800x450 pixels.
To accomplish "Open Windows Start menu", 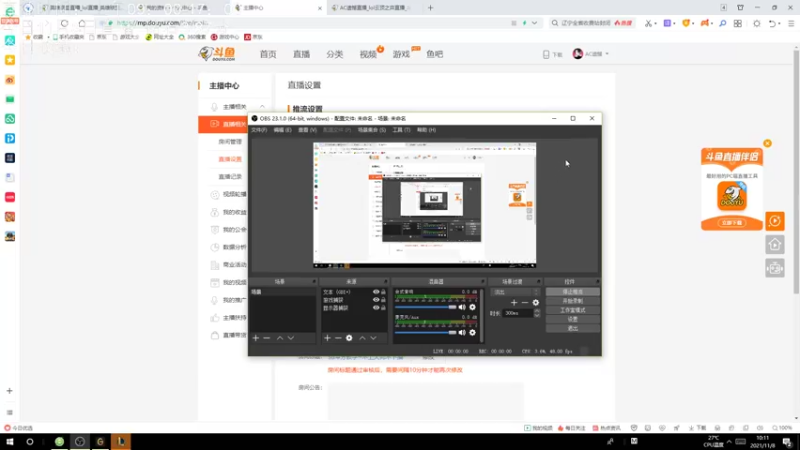I will point(10,441).
